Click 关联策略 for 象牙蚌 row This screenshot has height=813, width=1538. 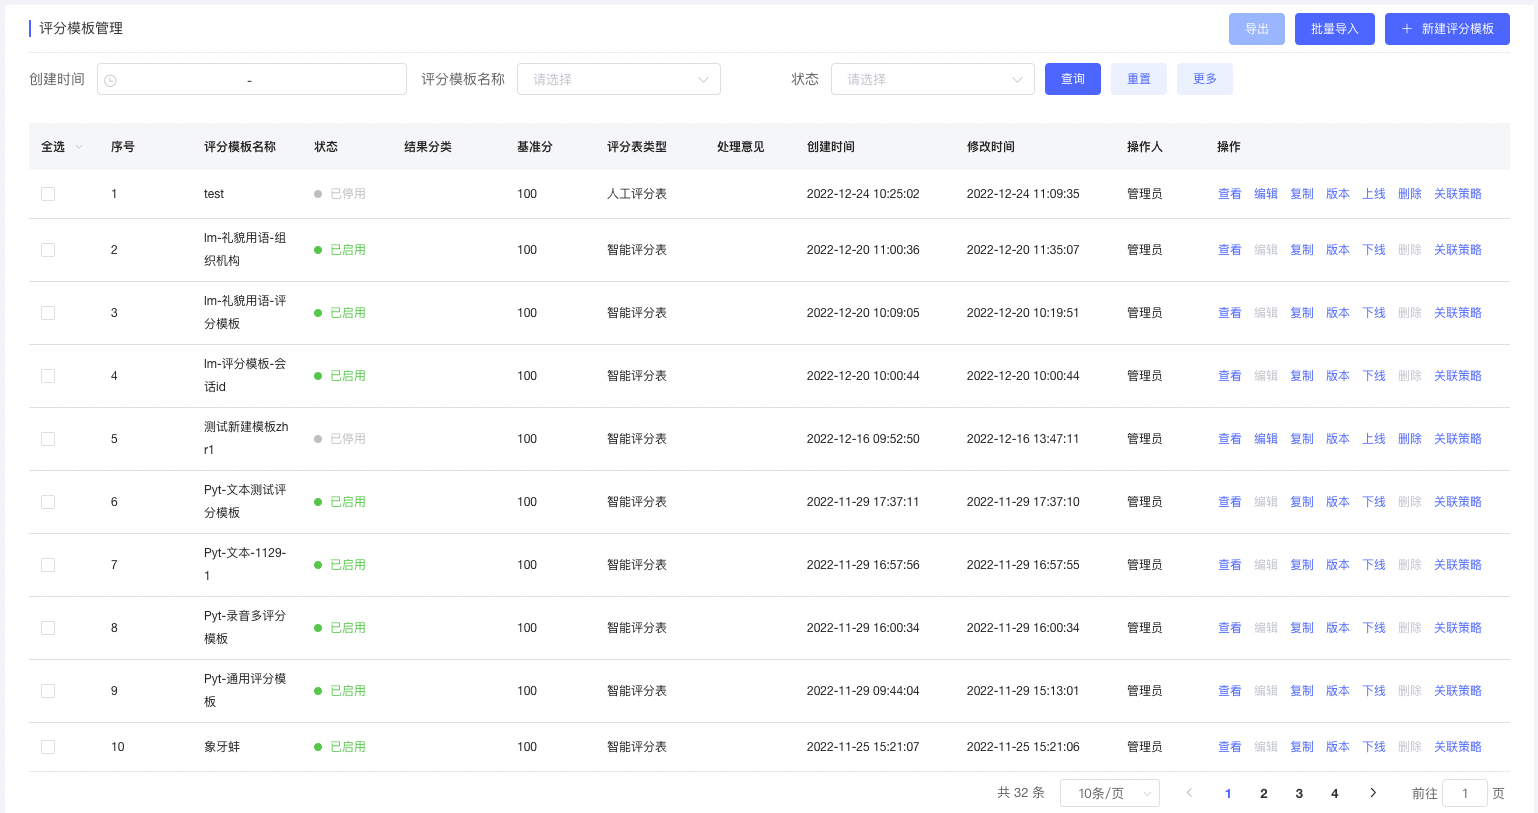tap(1458, 747)
